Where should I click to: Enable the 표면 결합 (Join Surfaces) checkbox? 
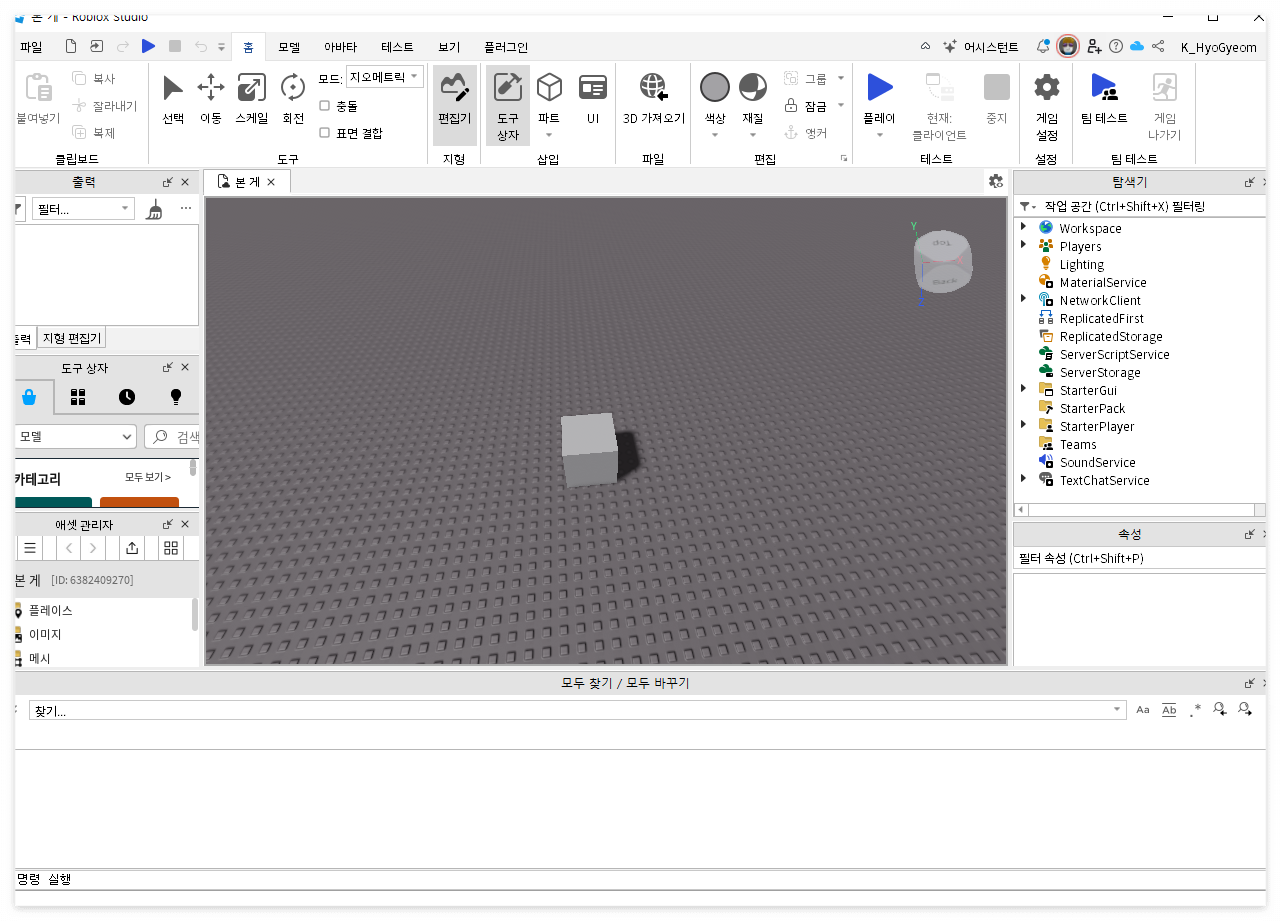pyautogui.click(x=324, y=132)
